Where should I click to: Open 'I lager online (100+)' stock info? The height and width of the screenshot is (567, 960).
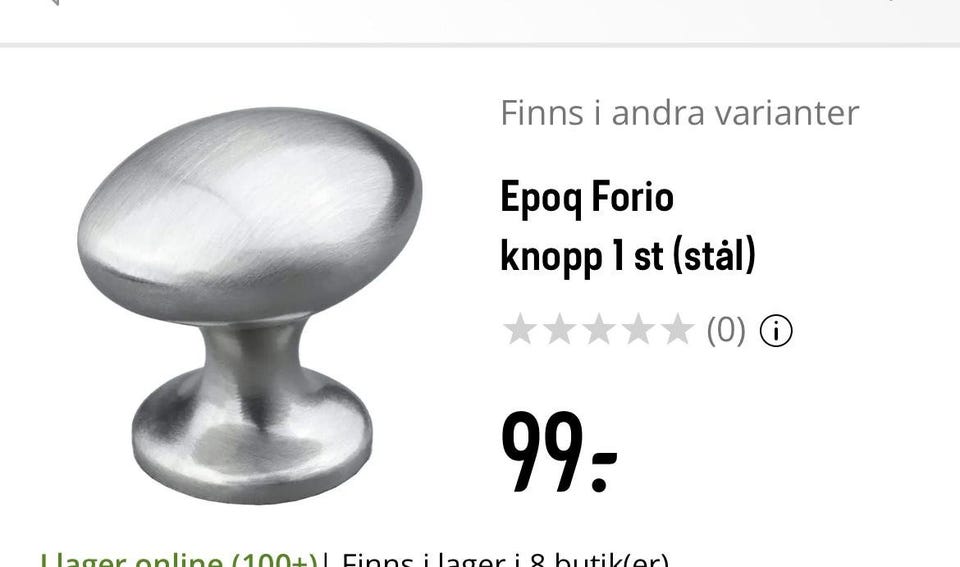[x=179, y=560]
